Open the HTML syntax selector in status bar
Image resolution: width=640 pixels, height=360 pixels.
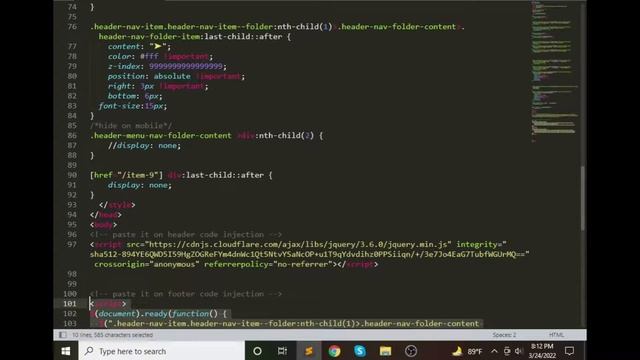tap(556, 335)
